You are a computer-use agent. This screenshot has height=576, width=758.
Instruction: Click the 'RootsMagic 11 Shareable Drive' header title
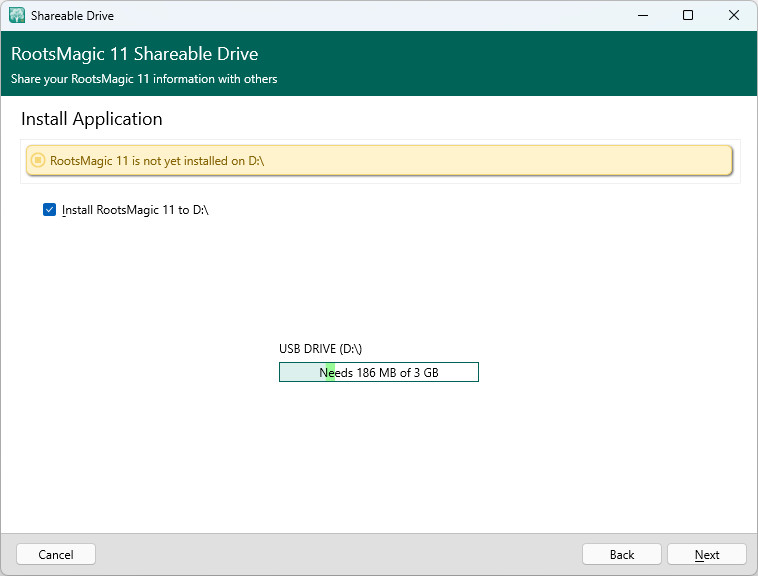(x=134, y=54)
